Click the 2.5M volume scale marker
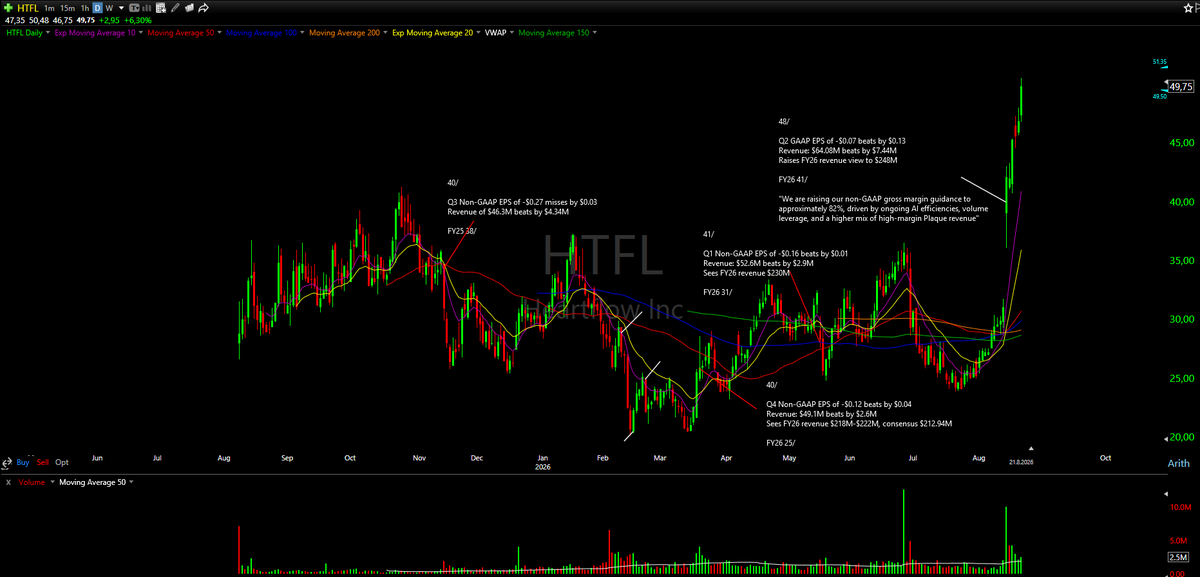The image size is (1200, 577). coord(1177,556)
